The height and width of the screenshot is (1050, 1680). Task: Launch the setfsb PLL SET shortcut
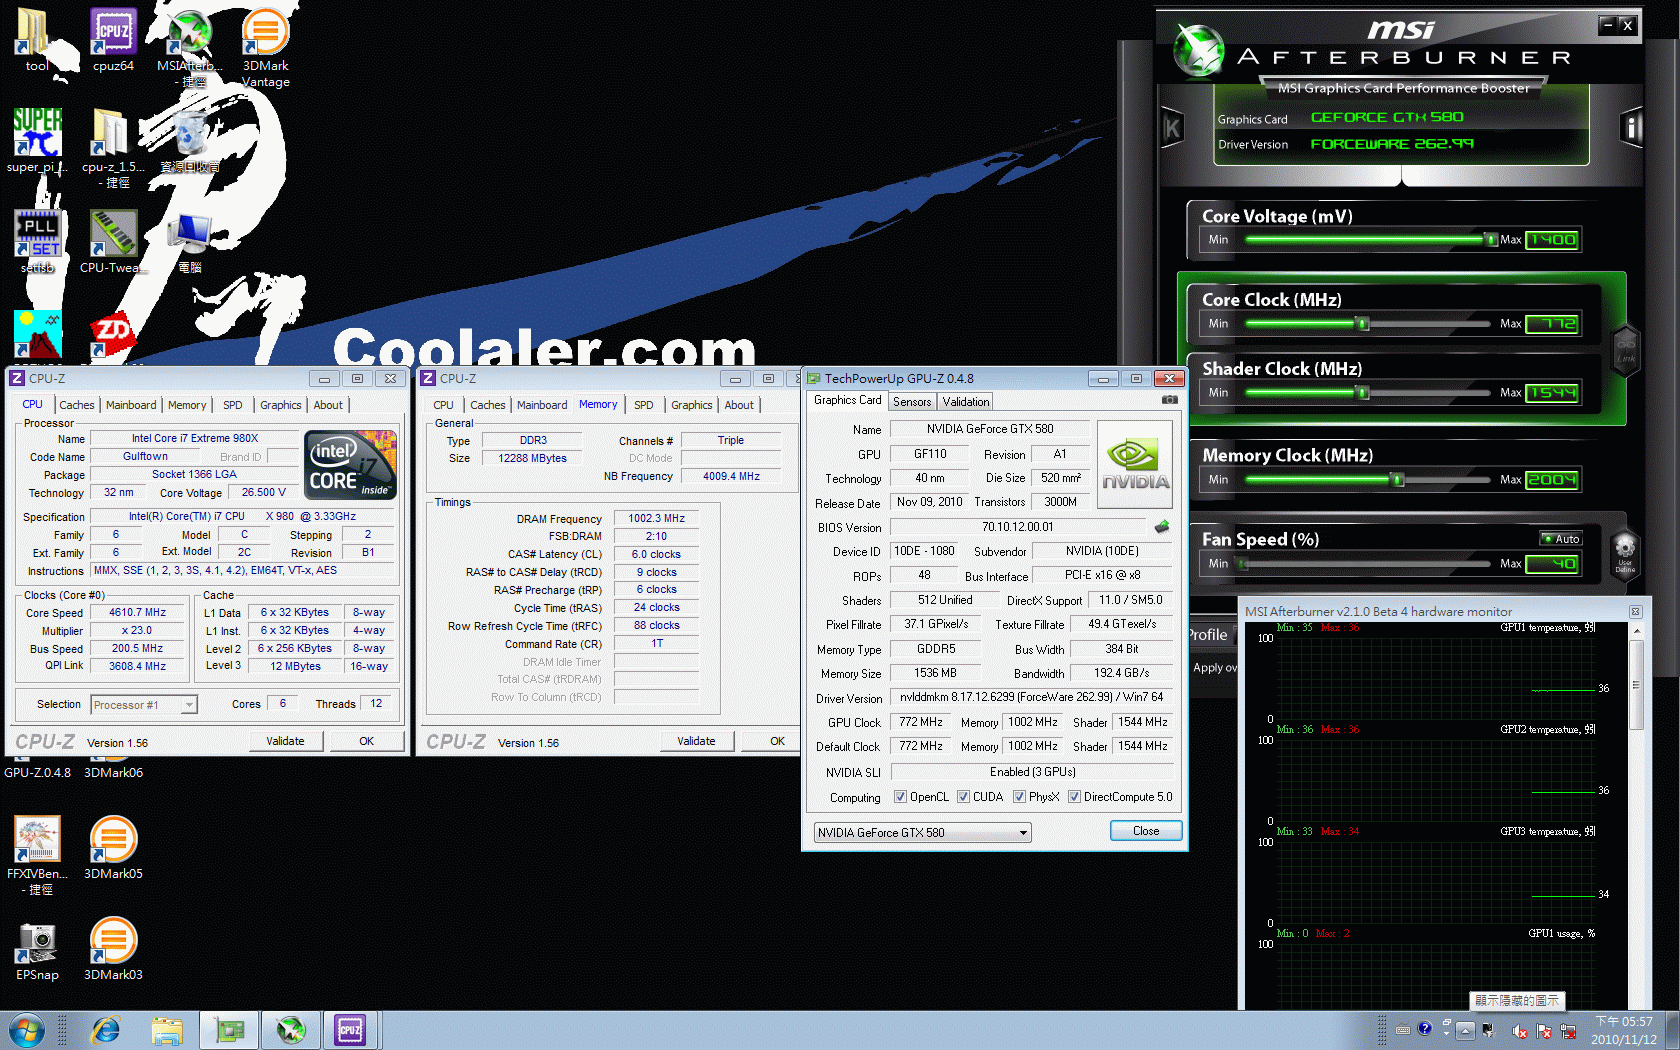[38, 242]
